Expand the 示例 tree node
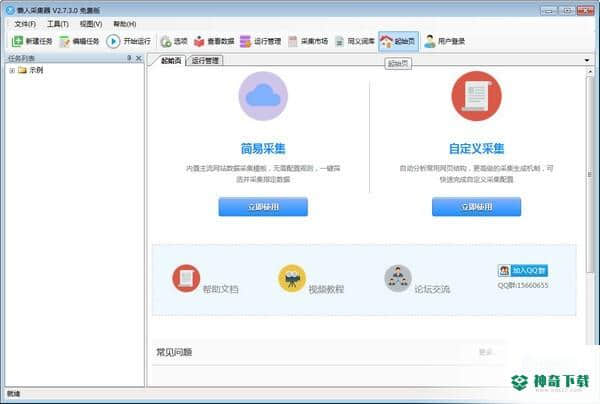Viewport: 600px width, 404px height. tap(12, 70)
